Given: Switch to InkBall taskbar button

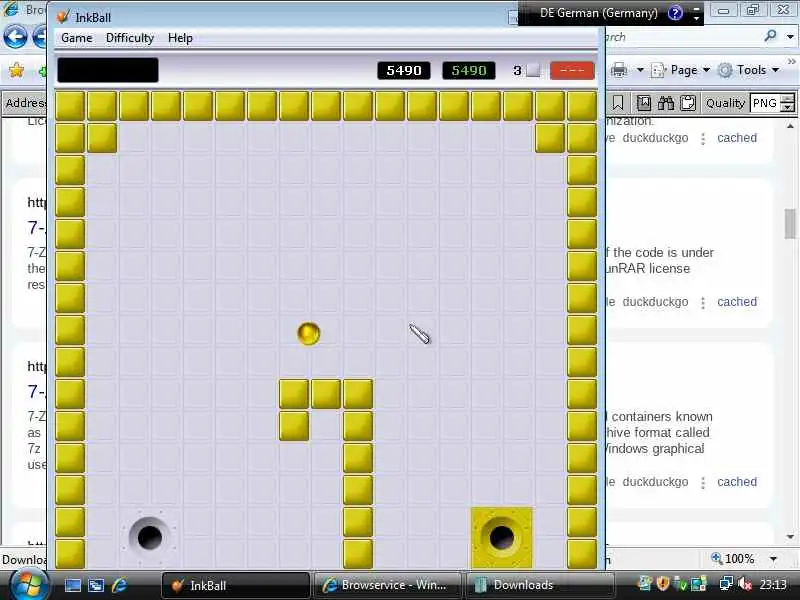Looking at the screenshot, I should pos(235,585).
